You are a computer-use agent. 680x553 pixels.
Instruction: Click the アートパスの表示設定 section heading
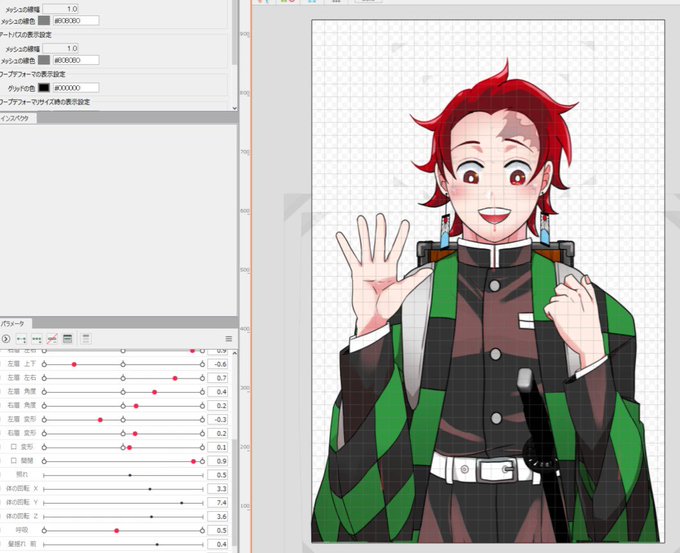pos(26,35)
